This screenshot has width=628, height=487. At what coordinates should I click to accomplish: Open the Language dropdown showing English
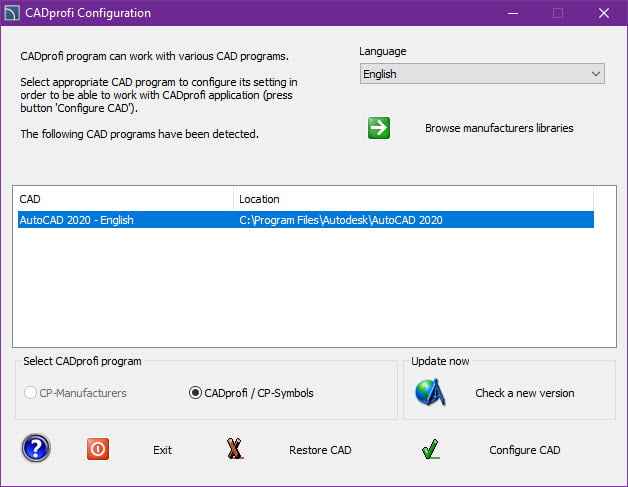pos(482,74)
